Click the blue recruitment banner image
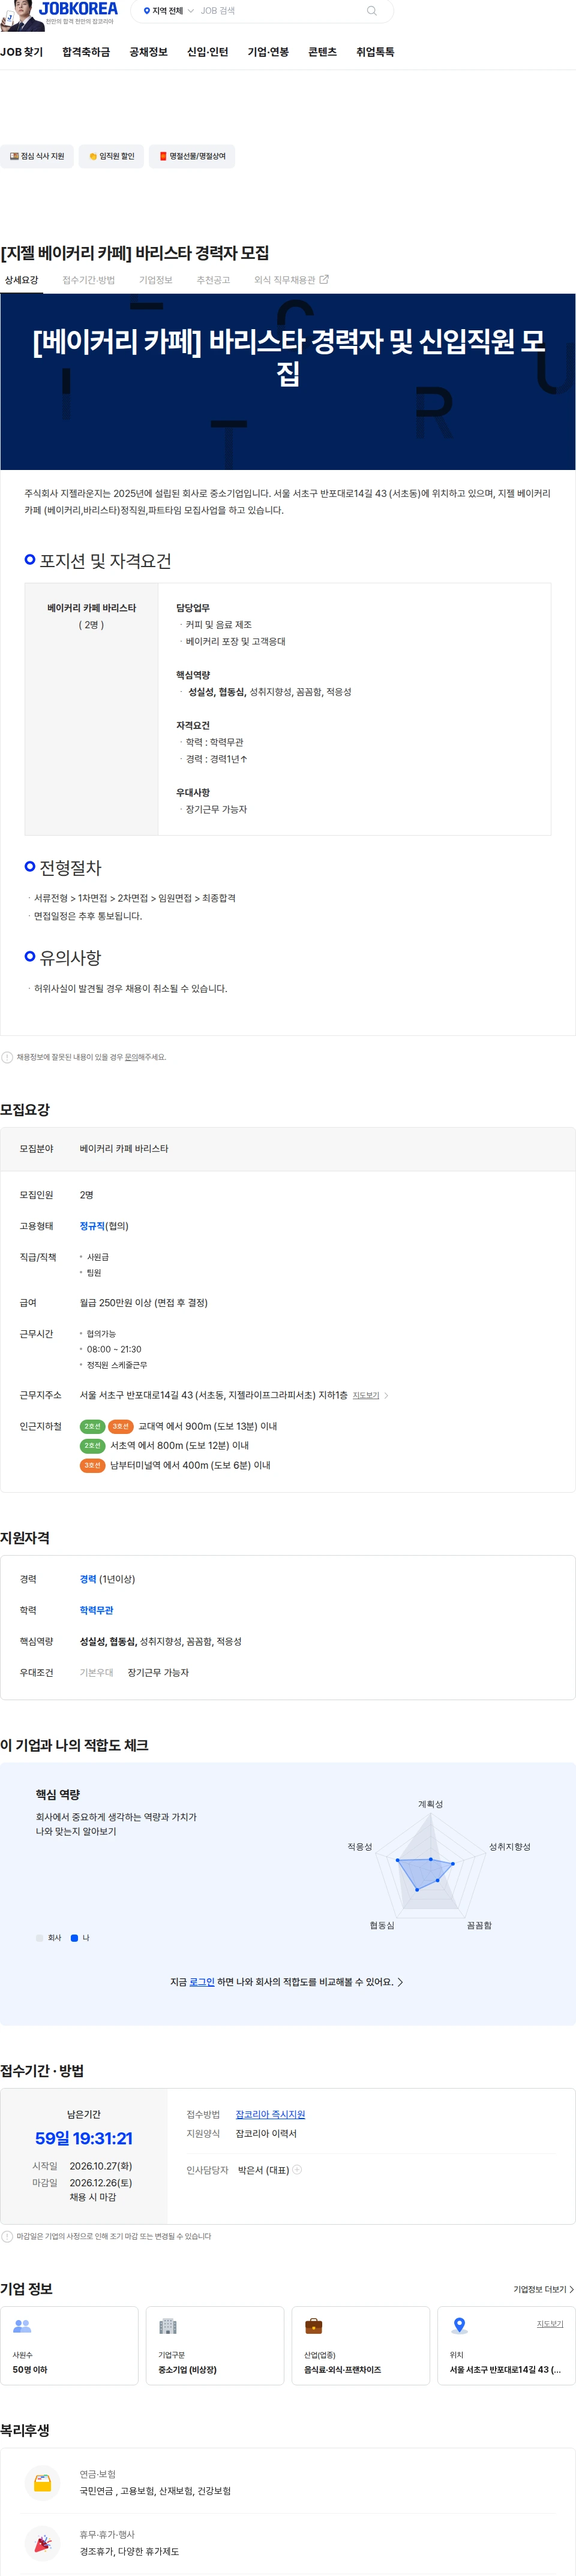576x2576 pixels. coord(288,382)
